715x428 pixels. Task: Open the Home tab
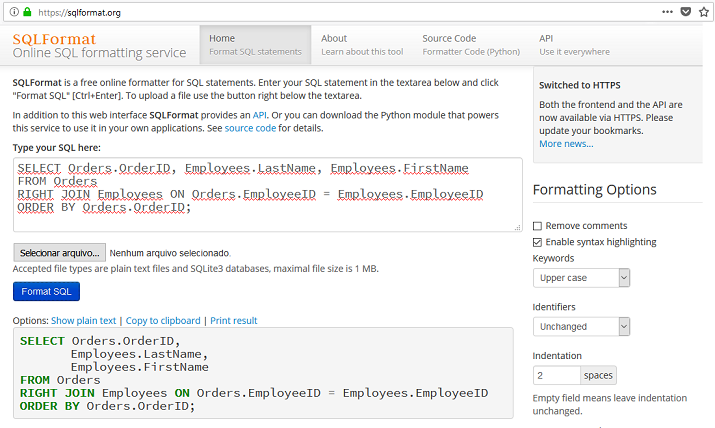click(255, 45)
